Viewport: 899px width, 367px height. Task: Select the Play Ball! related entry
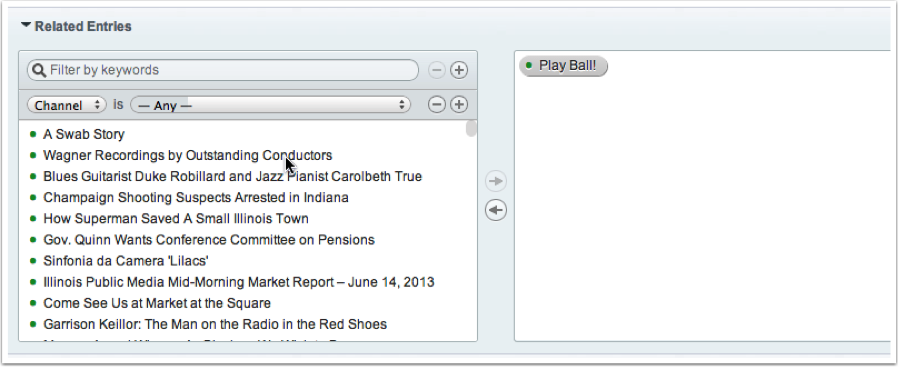pos(563,65)
